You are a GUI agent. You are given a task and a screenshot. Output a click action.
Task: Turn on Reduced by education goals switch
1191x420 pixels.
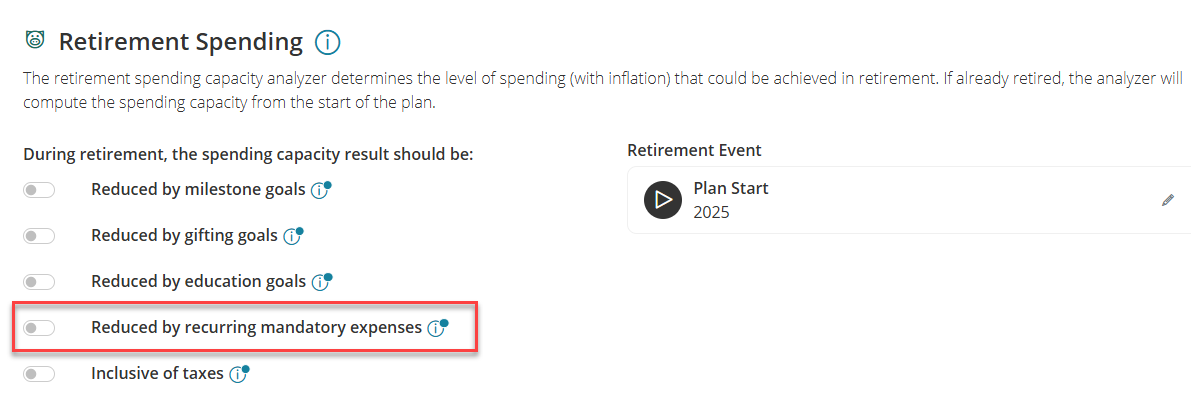pyautogui.click(x=39, y=282)
